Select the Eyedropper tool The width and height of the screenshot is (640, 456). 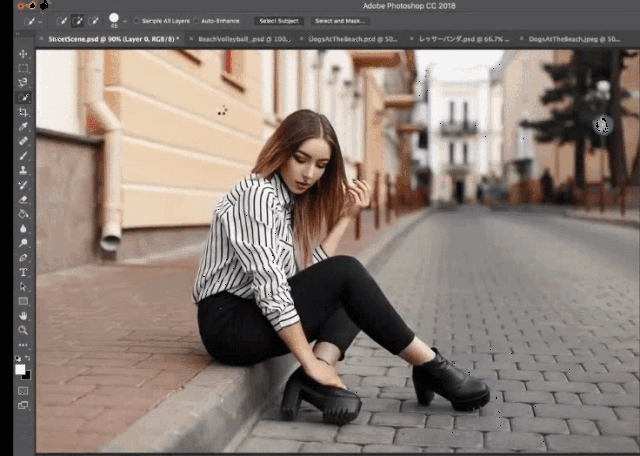[x=23, y=127]
